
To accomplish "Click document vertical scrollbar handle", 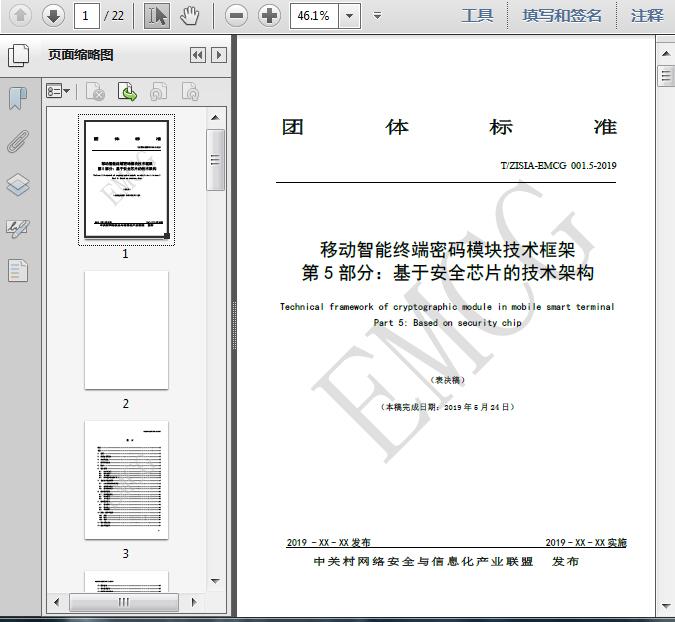I will click(x=666, y=76).
